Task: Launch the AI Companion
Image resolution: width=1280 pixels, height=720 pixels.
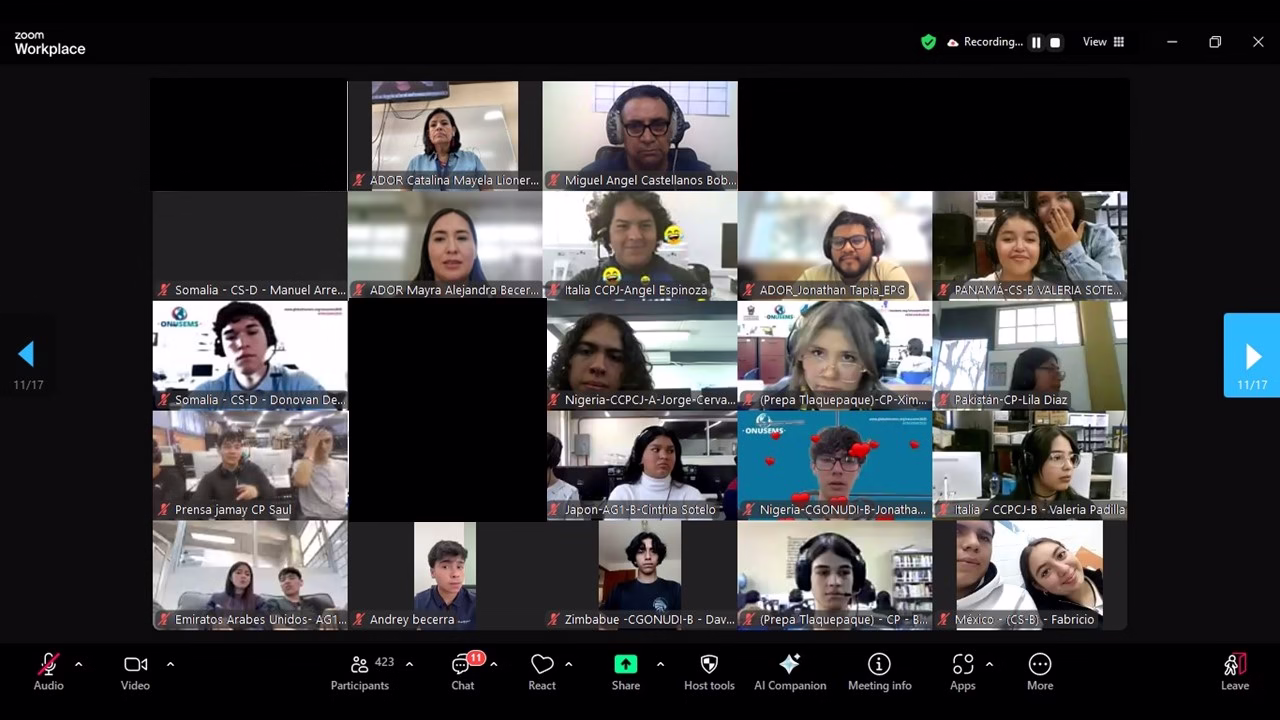Action: click(x=789, y=671)
